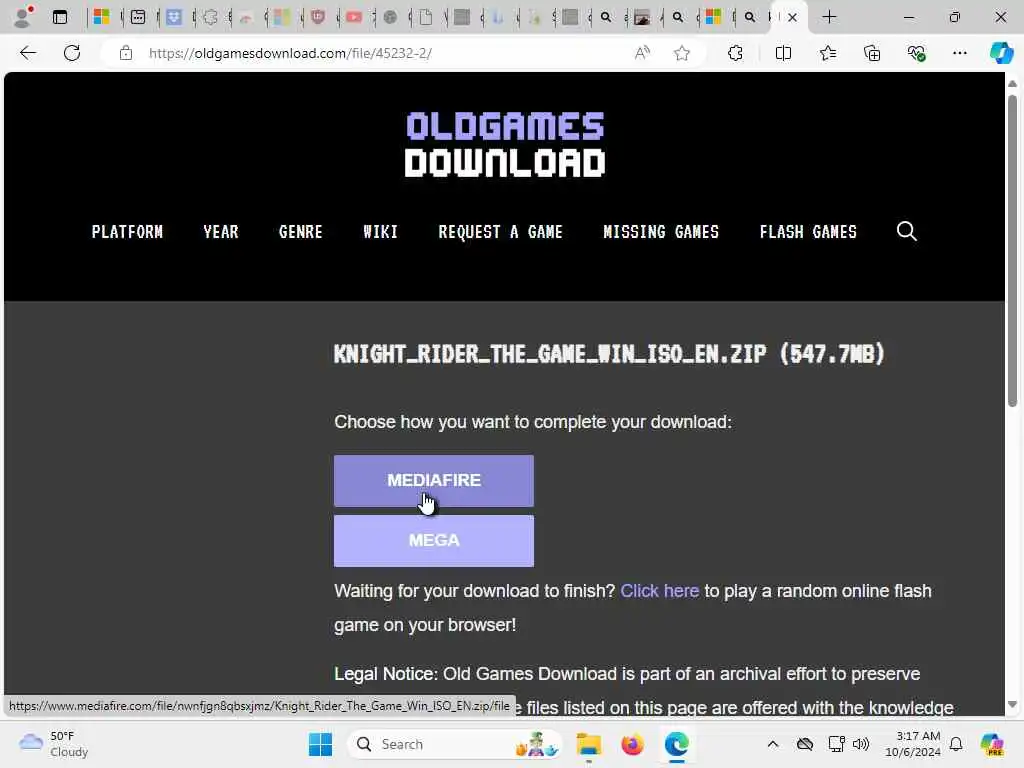The width and height of the screenshot is (1024, 768).
Task: Open a new browser tab
Action: click(829, 17)
